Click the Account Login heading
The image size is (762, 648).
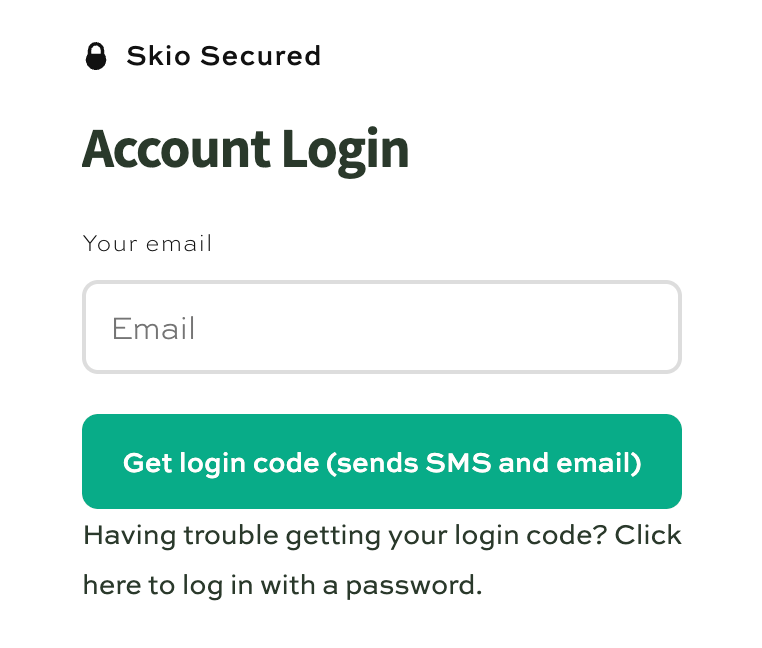click(x=245, y=150)
